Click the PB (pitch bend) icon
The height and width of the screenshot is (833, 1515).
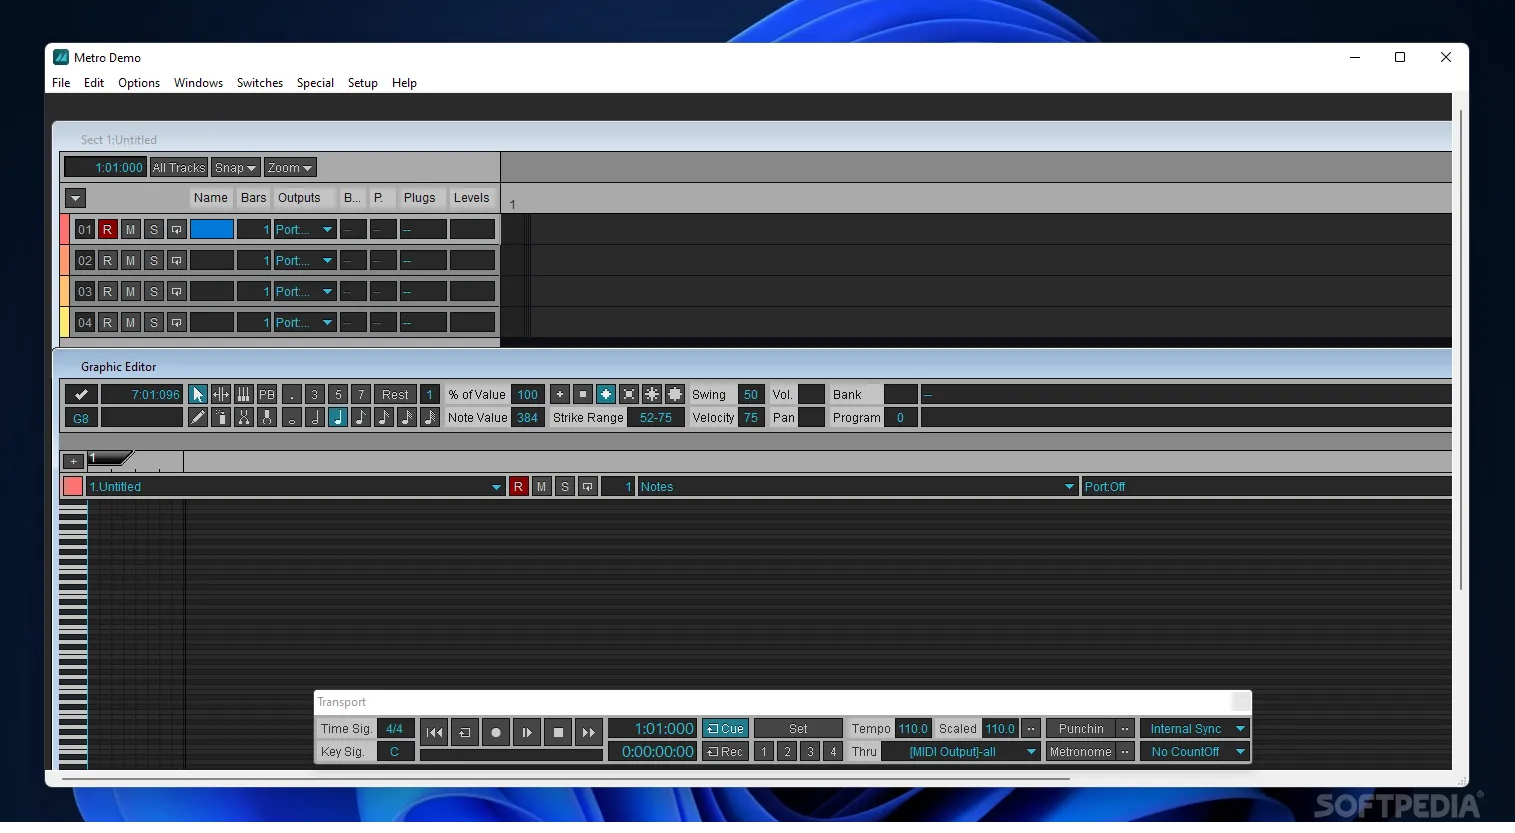click(266, 394)
